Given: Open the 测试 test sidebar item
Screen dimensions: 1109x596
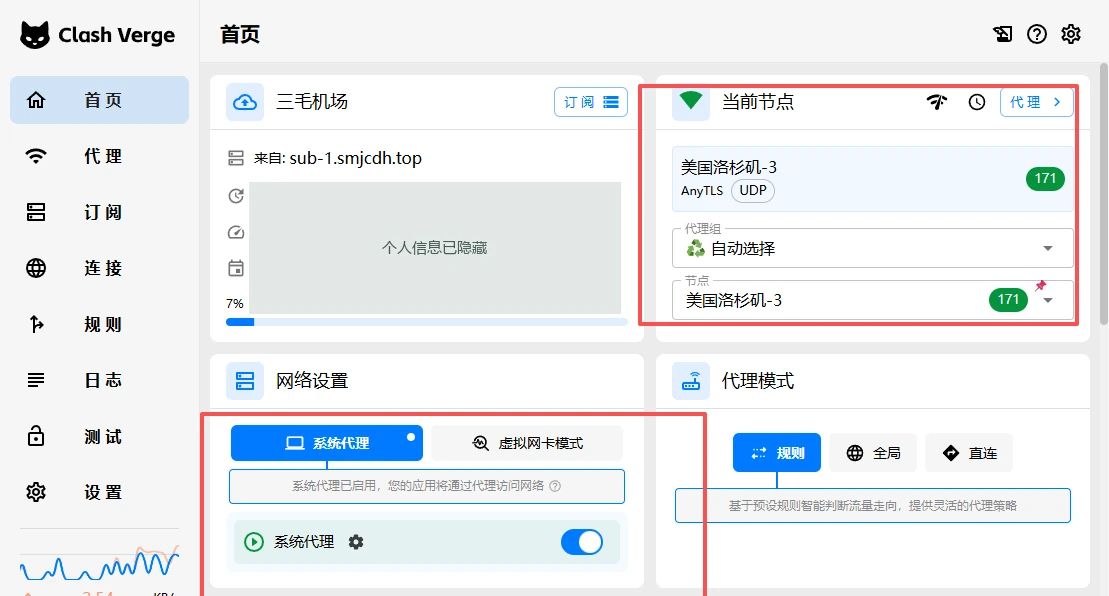Looking at the screenshot, I should (x=99, y=437).
